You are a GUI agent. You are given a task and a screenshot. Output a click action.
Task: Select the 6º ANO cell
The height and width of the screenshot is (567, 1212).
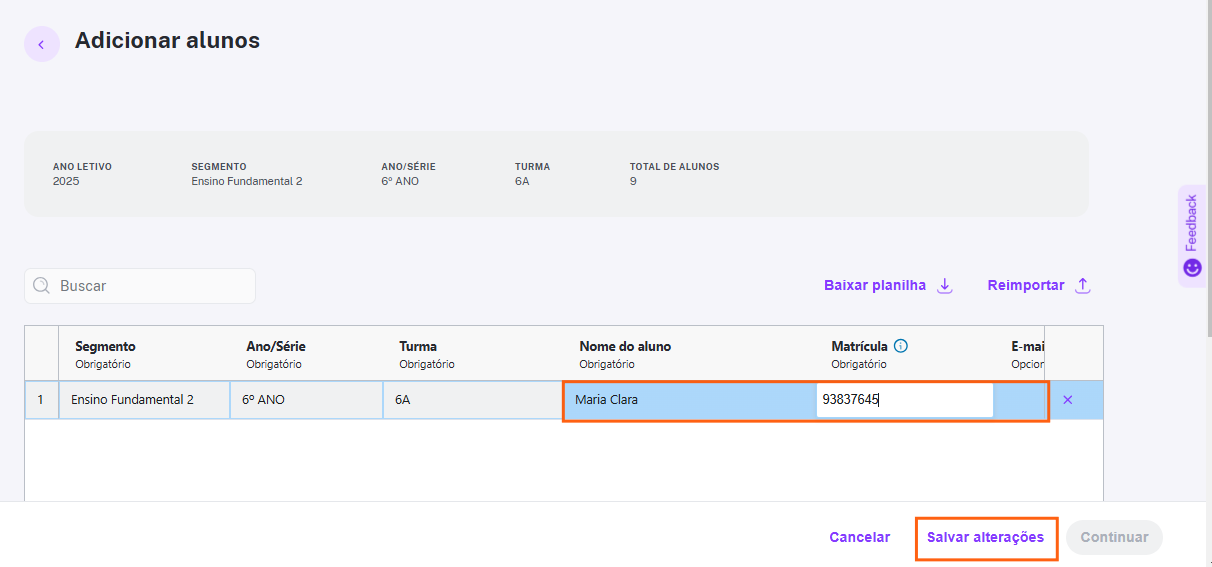[x=307, y=400]
